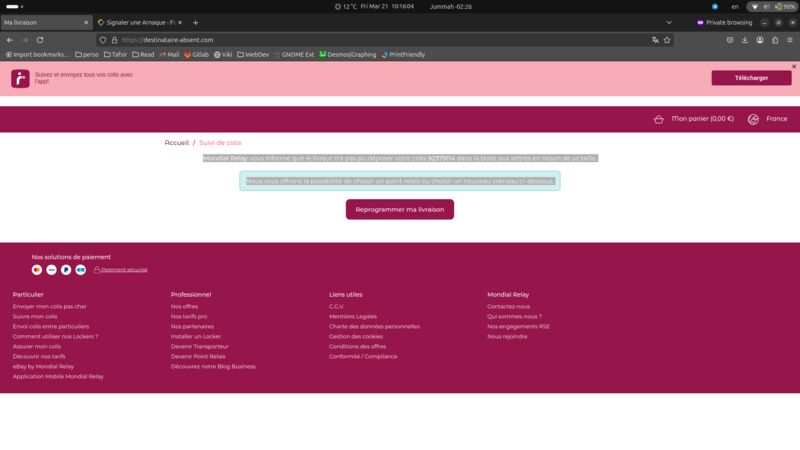
Task: Show site security padlock info
Action: pos(114,40)
